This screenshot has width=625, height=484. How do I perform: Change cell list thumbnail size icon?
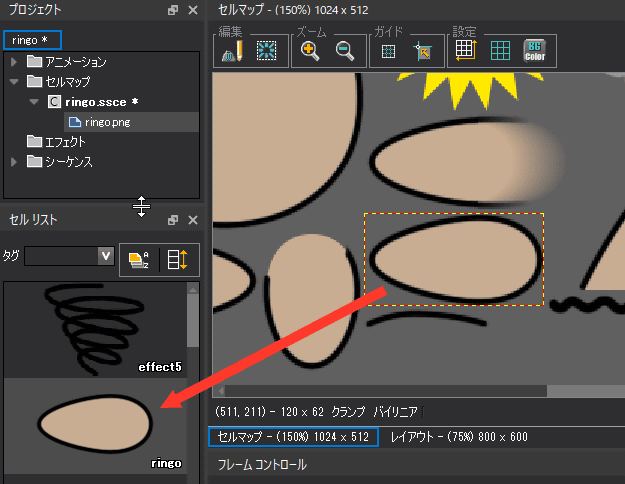[178, 260]
